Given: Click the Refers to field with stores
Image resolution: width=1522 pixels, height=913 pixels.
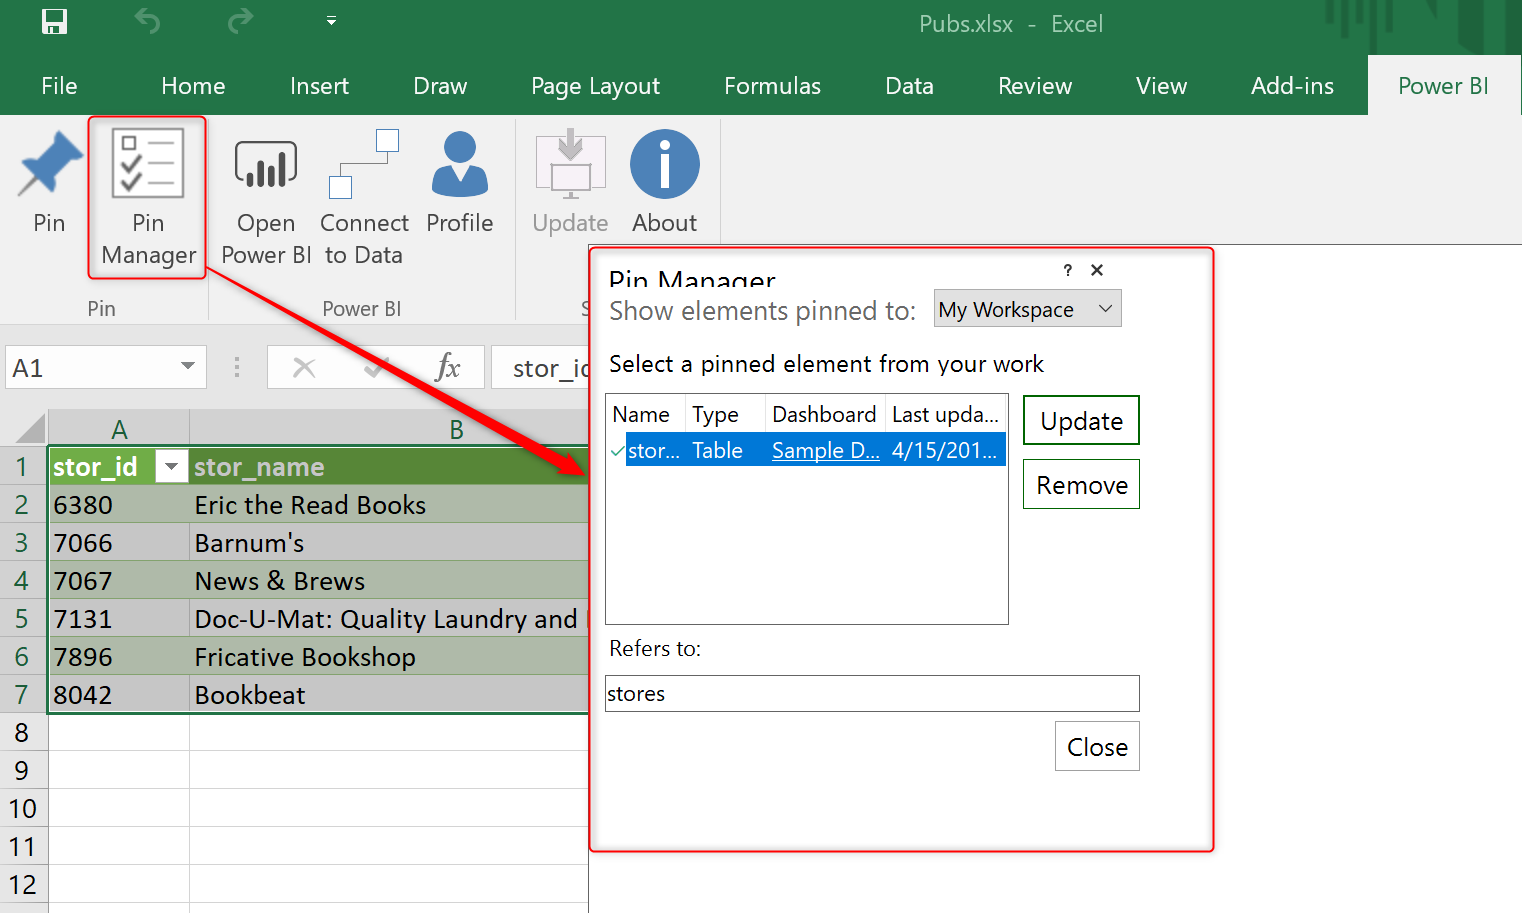Looking at the screenshot, I should coord(872,693).
